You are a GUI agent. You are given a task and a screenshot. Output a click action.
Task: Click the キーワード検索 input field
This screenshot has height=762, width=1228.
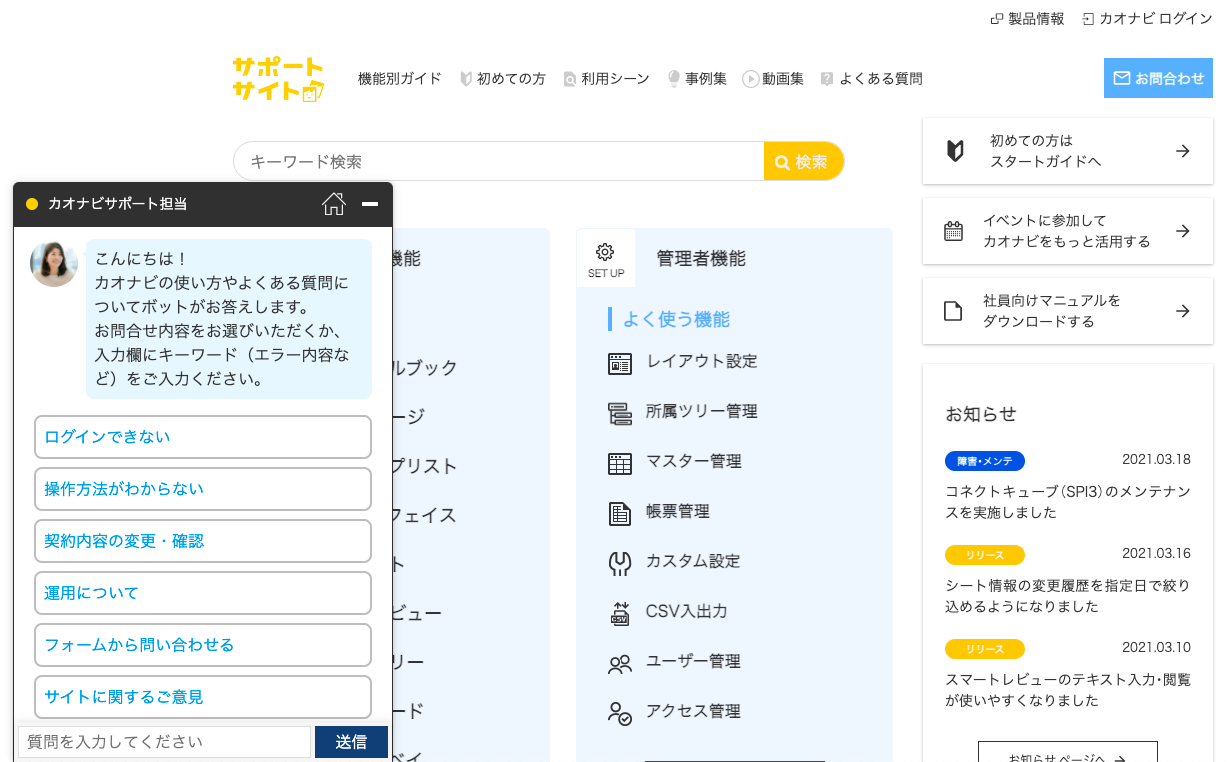point(498,161)
